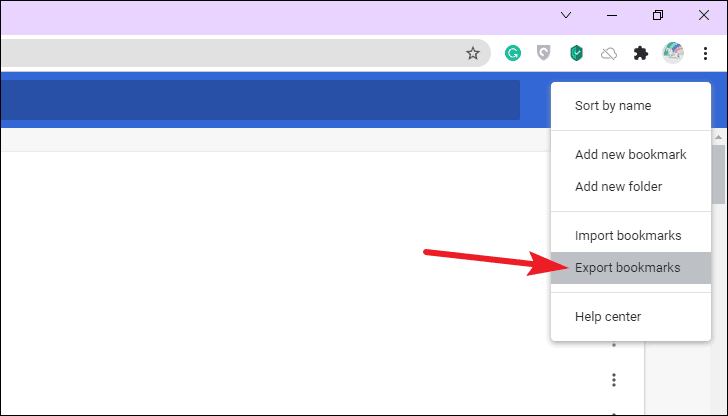The image size is (728, 416).
Task: Open Chrome's three-dot main menu
Action: pos(705,53)
